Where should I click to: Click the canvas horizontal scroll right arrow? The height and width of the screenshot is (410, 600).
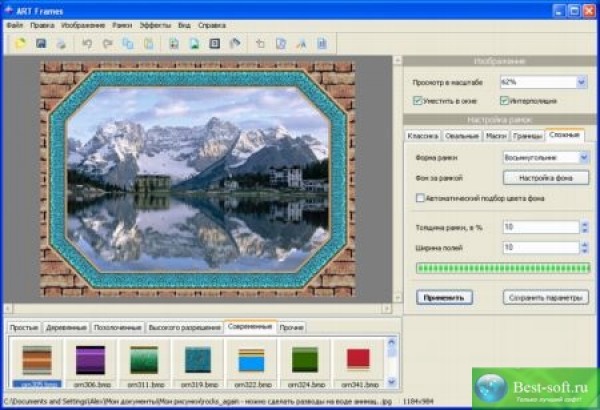click(x=386, y=308)
